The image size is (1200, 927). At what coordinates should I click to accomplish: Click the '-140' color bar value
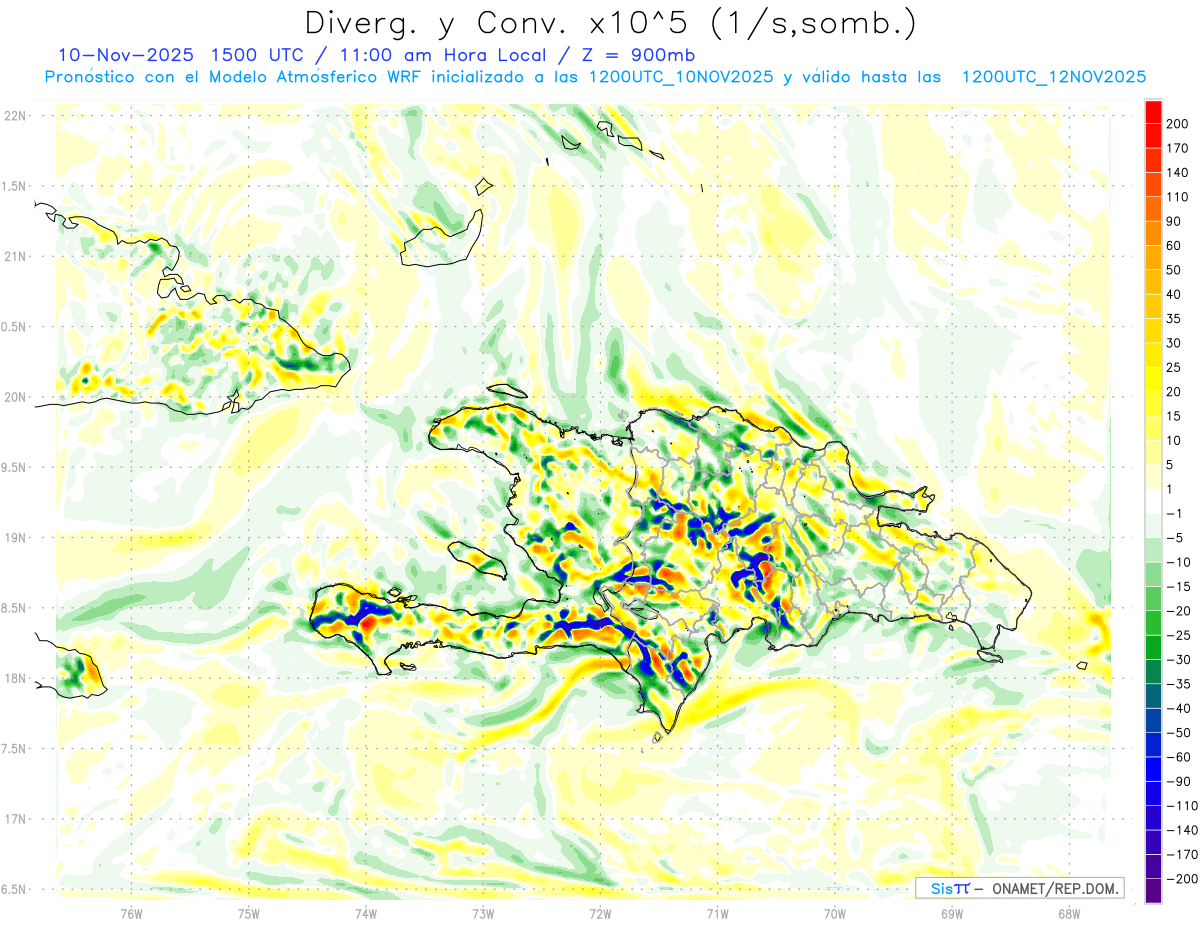coord(1182,831)
